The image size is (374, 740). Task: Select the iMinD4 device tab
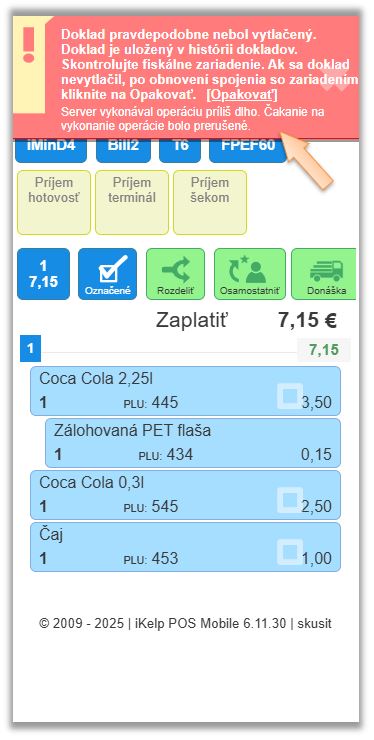[x=51, y=150]
